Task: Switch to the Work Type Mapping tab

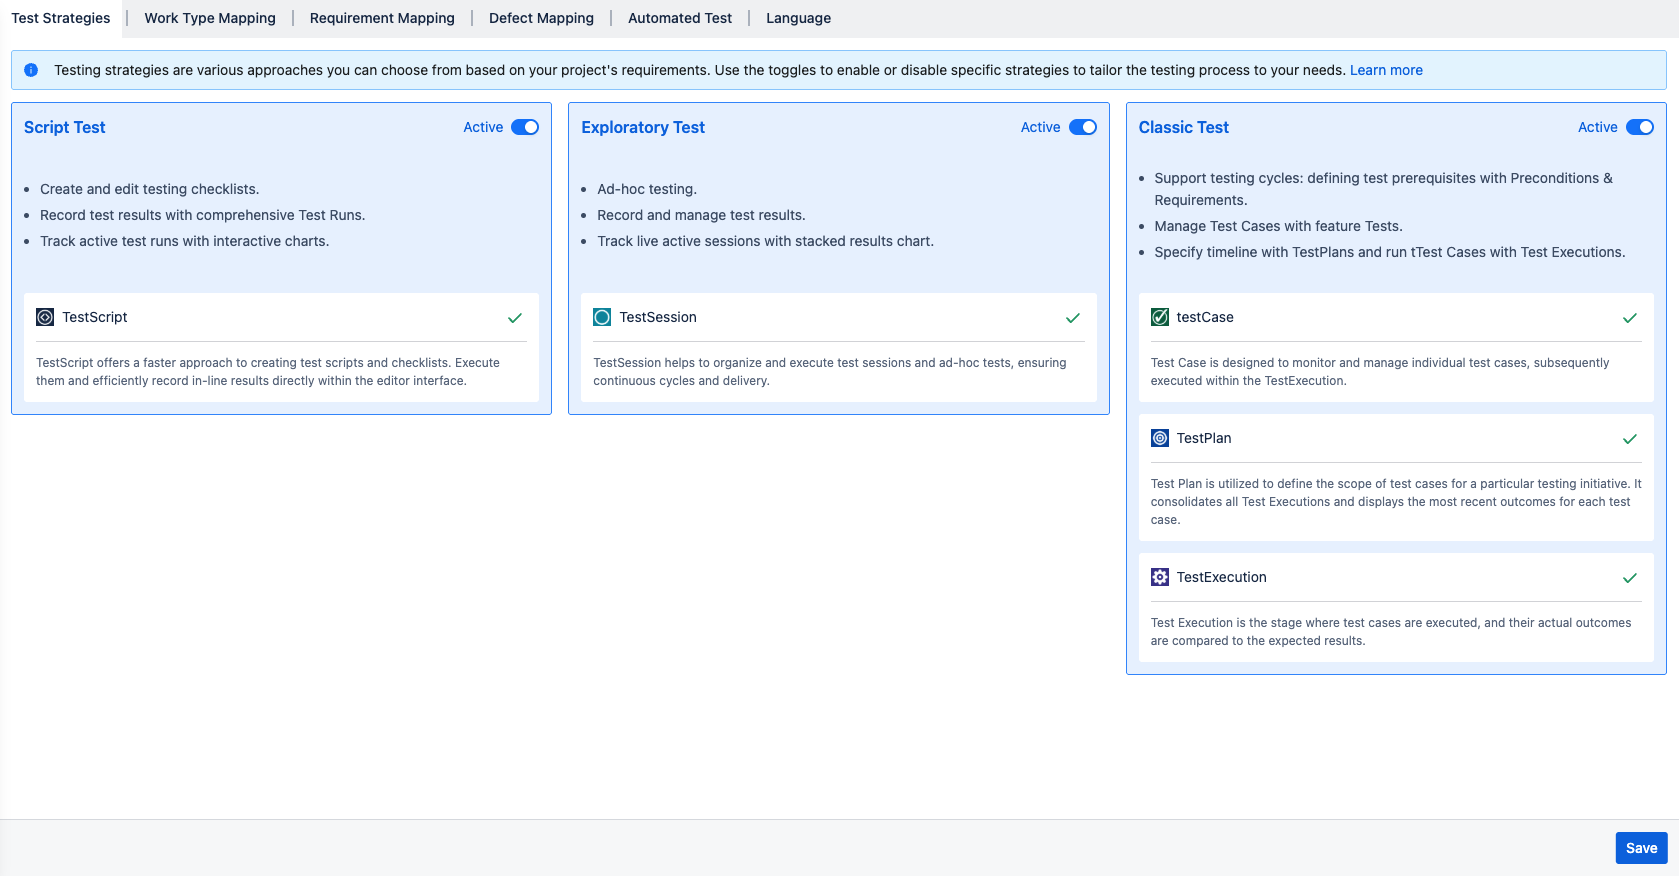Action: [210, 18]
